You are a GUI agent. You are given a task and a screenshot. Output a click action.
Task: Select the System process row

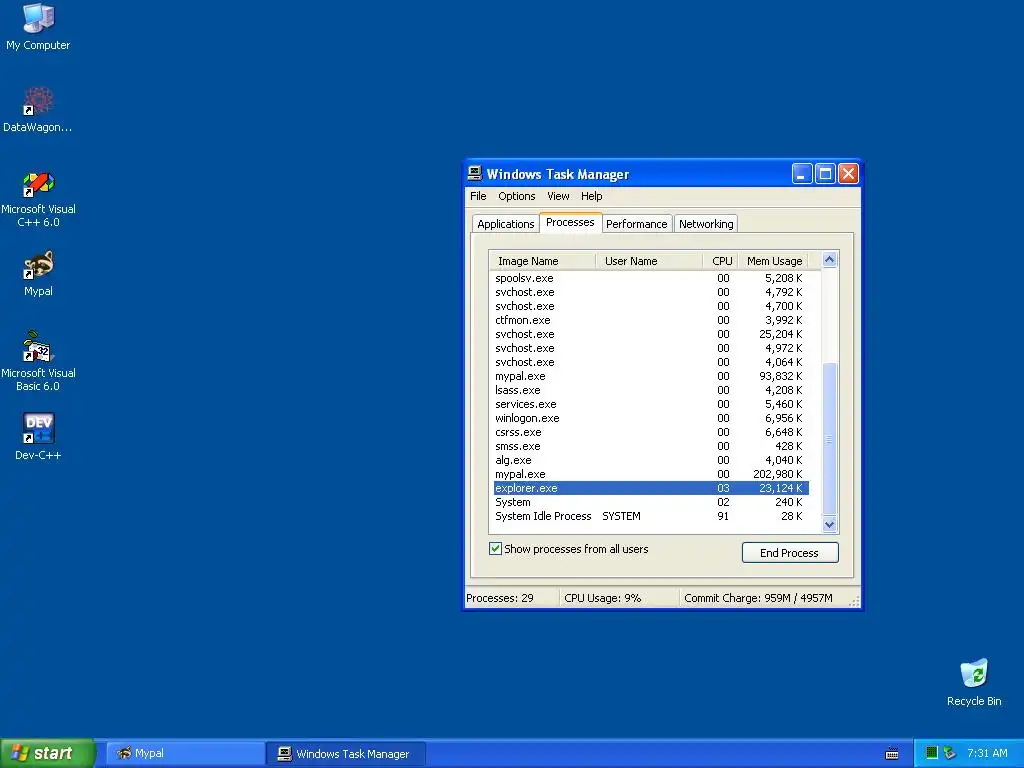tap(651, 502)
